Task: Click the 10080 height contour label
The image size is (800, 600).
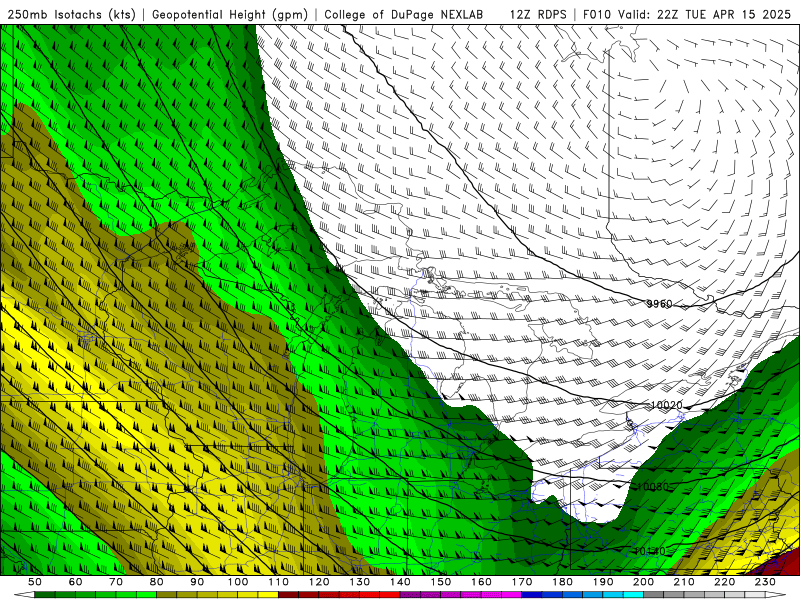Action: click(653, 487)
